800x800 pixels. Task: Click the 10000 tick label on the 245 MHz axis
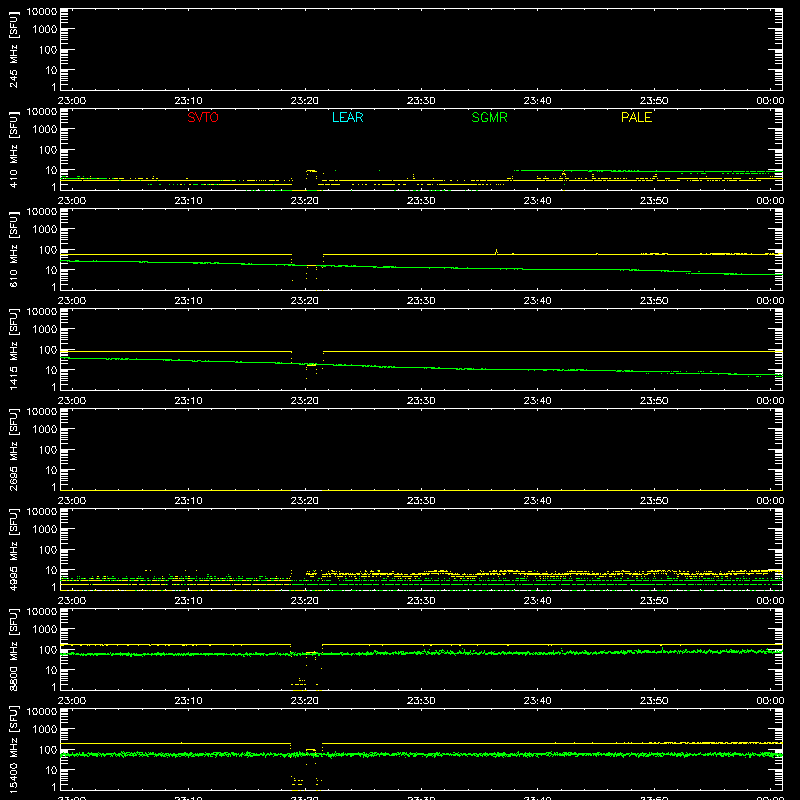coord(42,12)
